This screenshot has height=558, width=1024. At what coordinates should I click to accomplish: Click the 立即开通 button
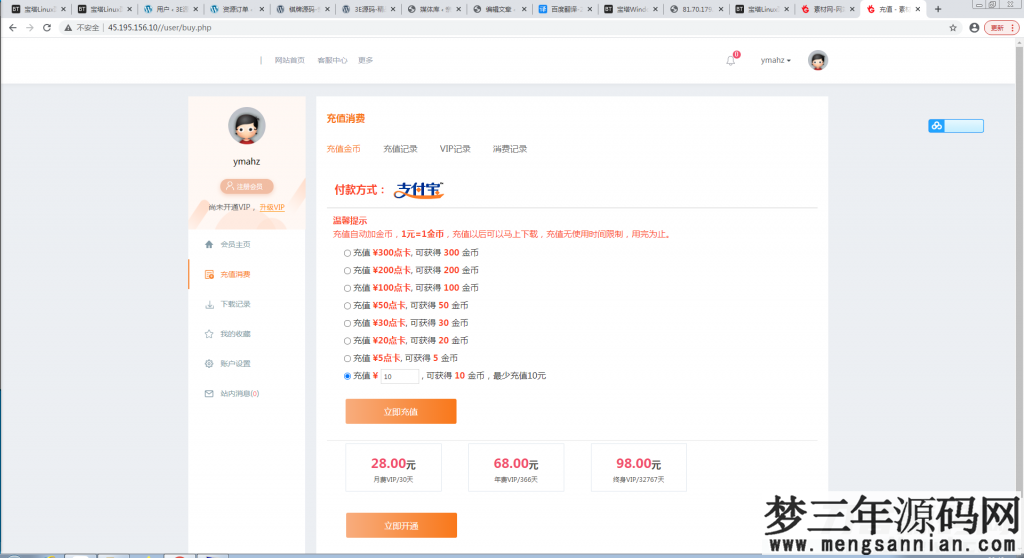pos(401,525)
